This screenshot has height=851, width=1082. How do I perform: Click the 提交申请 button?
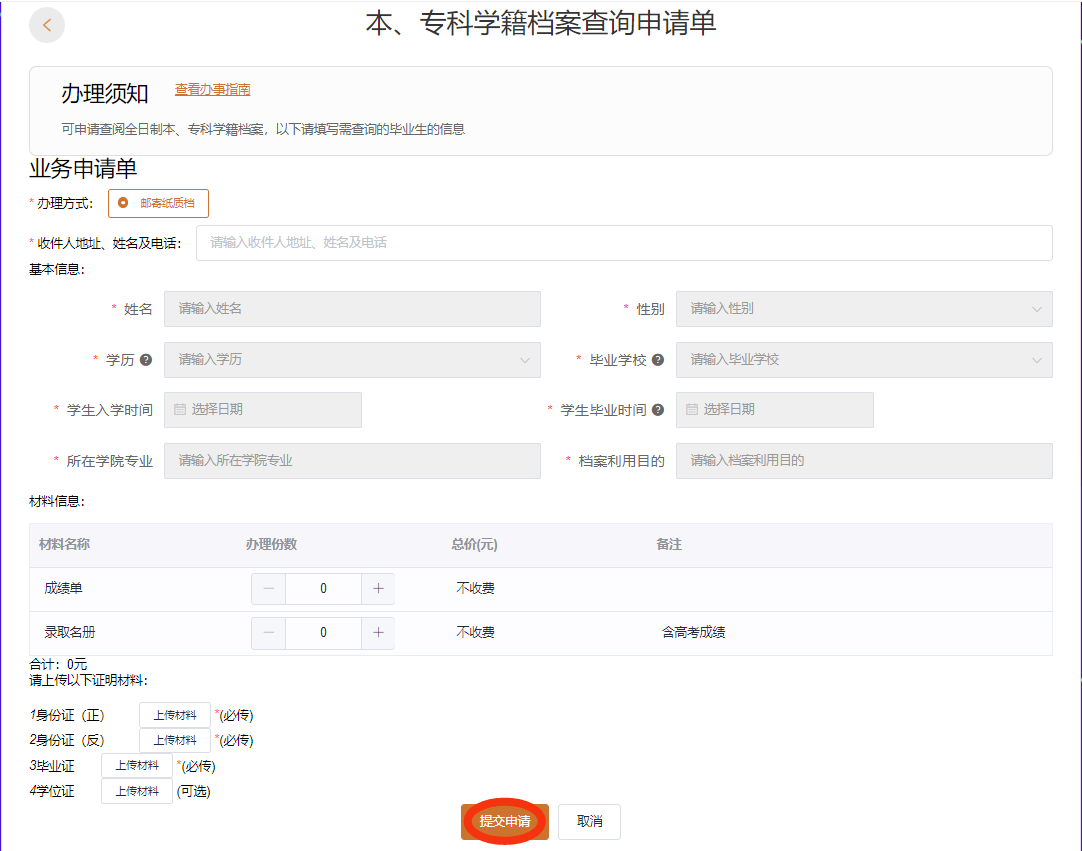[x=505, y=821]
